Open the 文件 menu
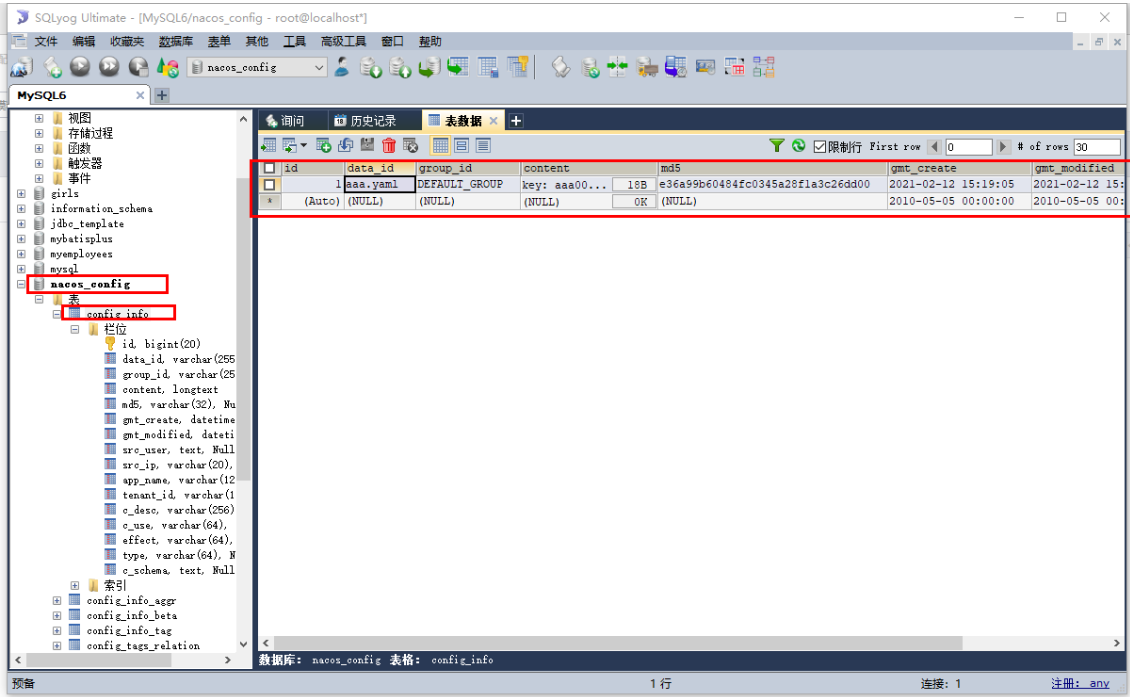 [45, 41]
